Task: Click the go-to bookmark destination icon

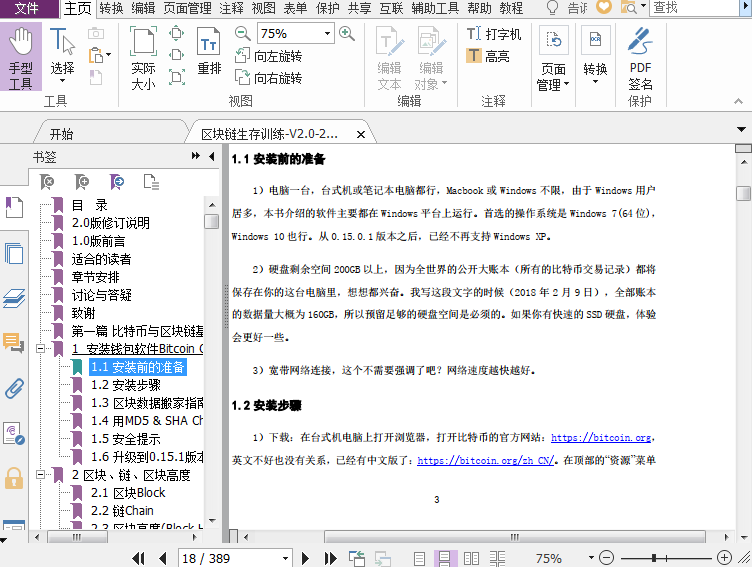Action: pyautogui.click(x=117, y=182)
